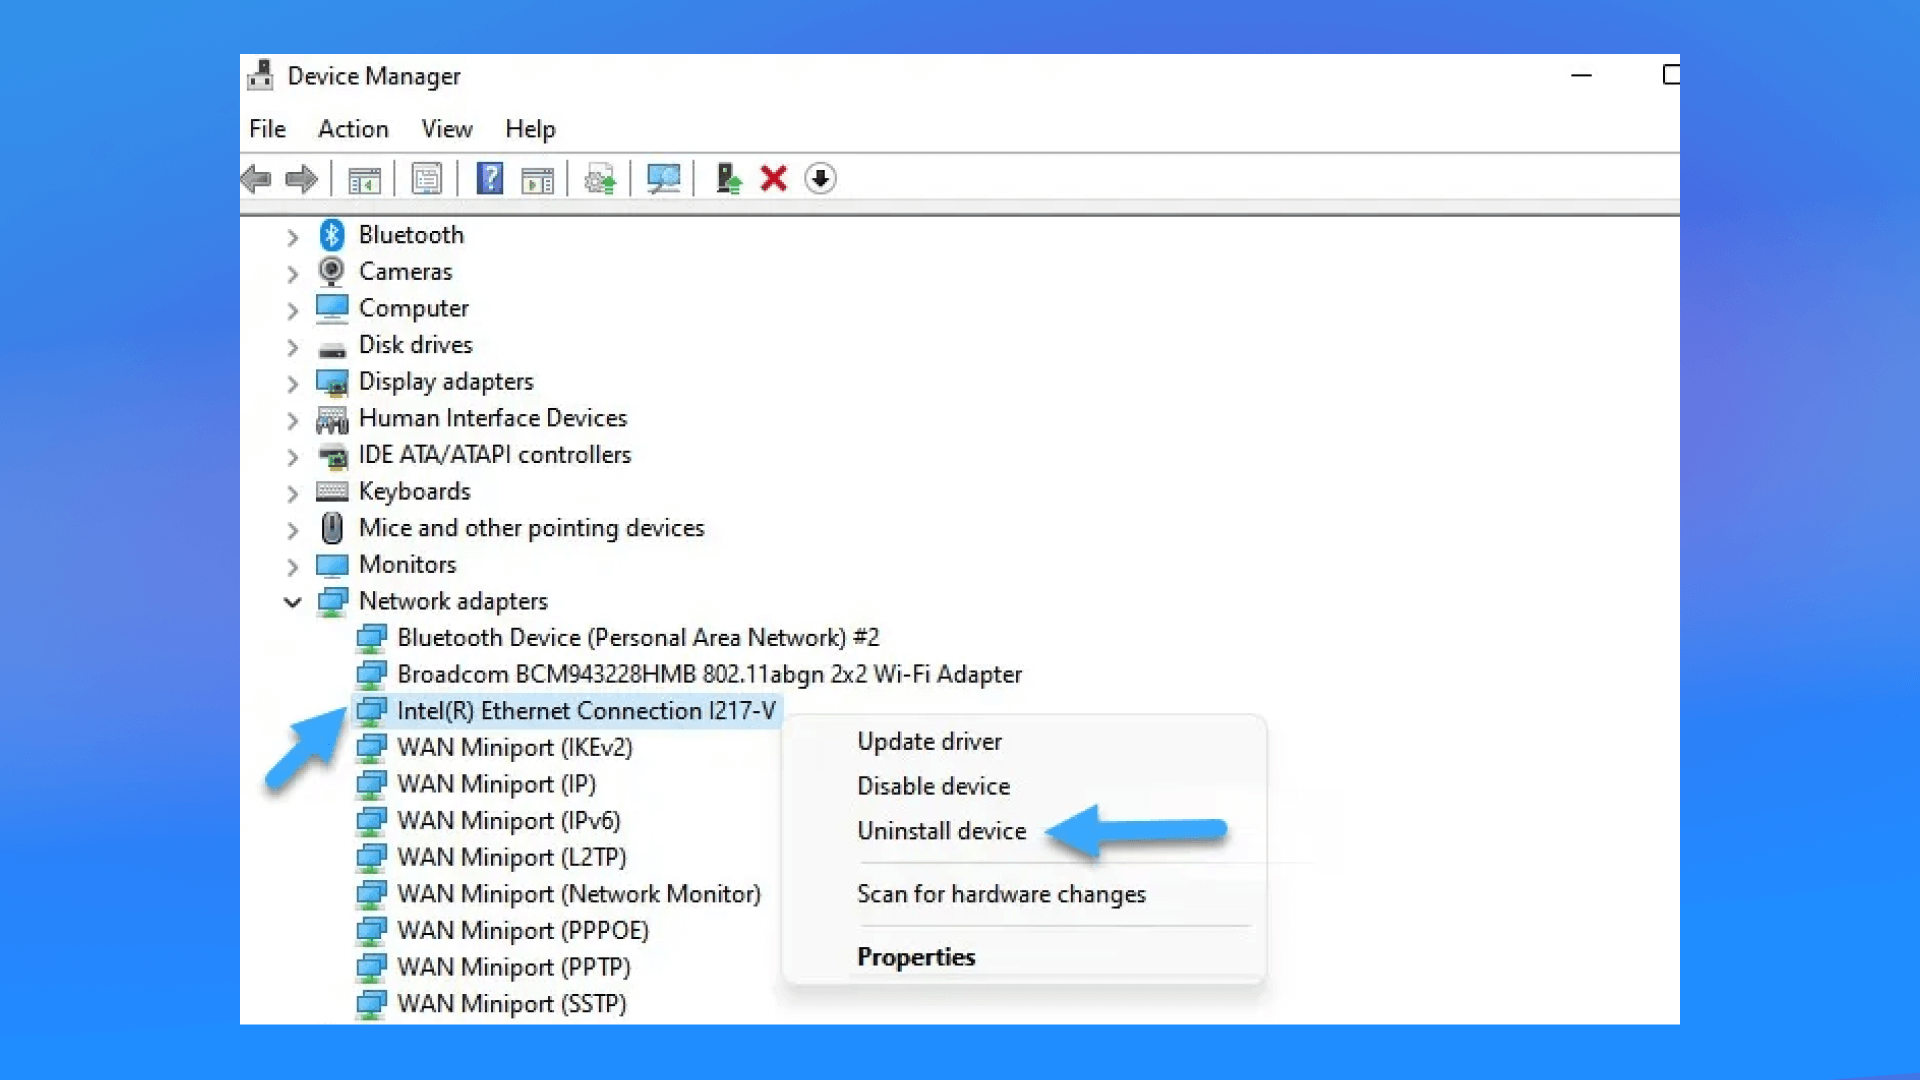Screen dimensions: 1920x1080
Task: Open the File menu
Action: (x=267, y=129)
